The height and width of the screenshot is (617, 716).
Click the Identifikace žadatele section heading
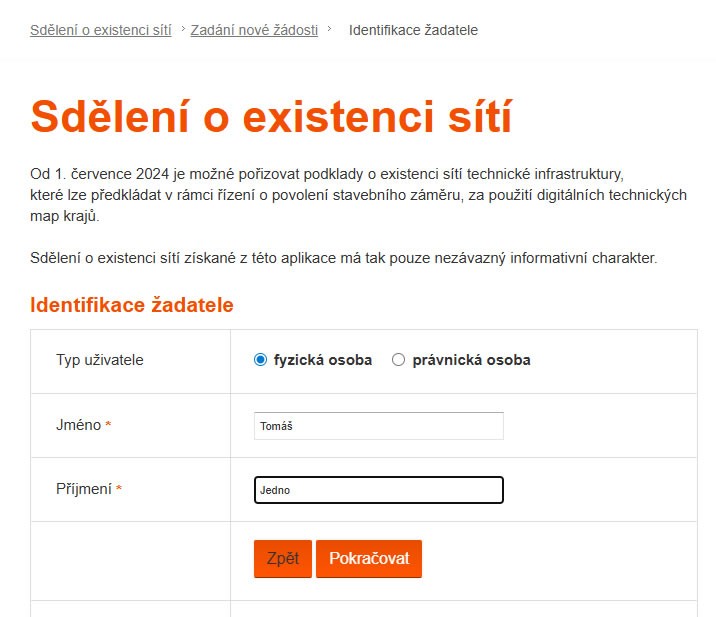pos(132,305)
